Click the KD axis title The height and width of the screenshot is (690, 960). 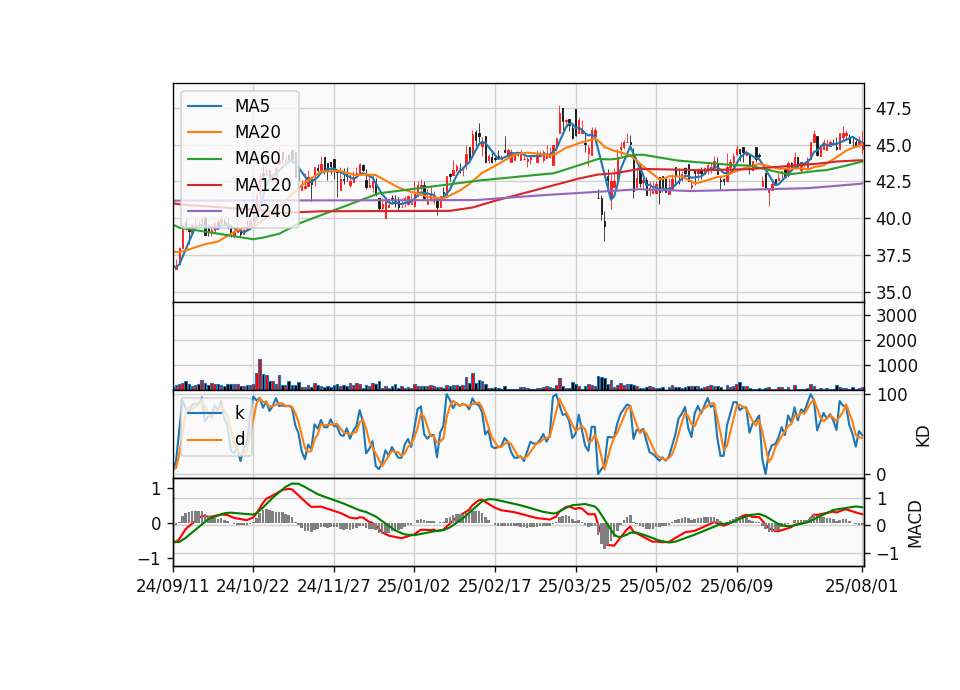point(923,437)
